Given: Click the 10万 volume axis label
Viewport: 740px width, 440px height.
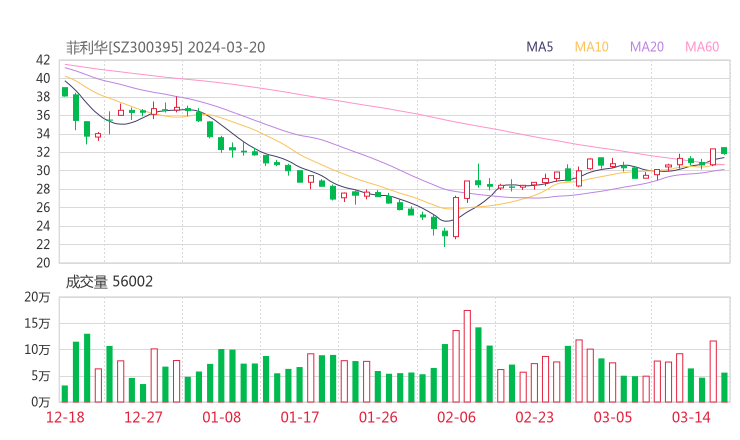Looking at the screenshot, I should pos(37,350).
